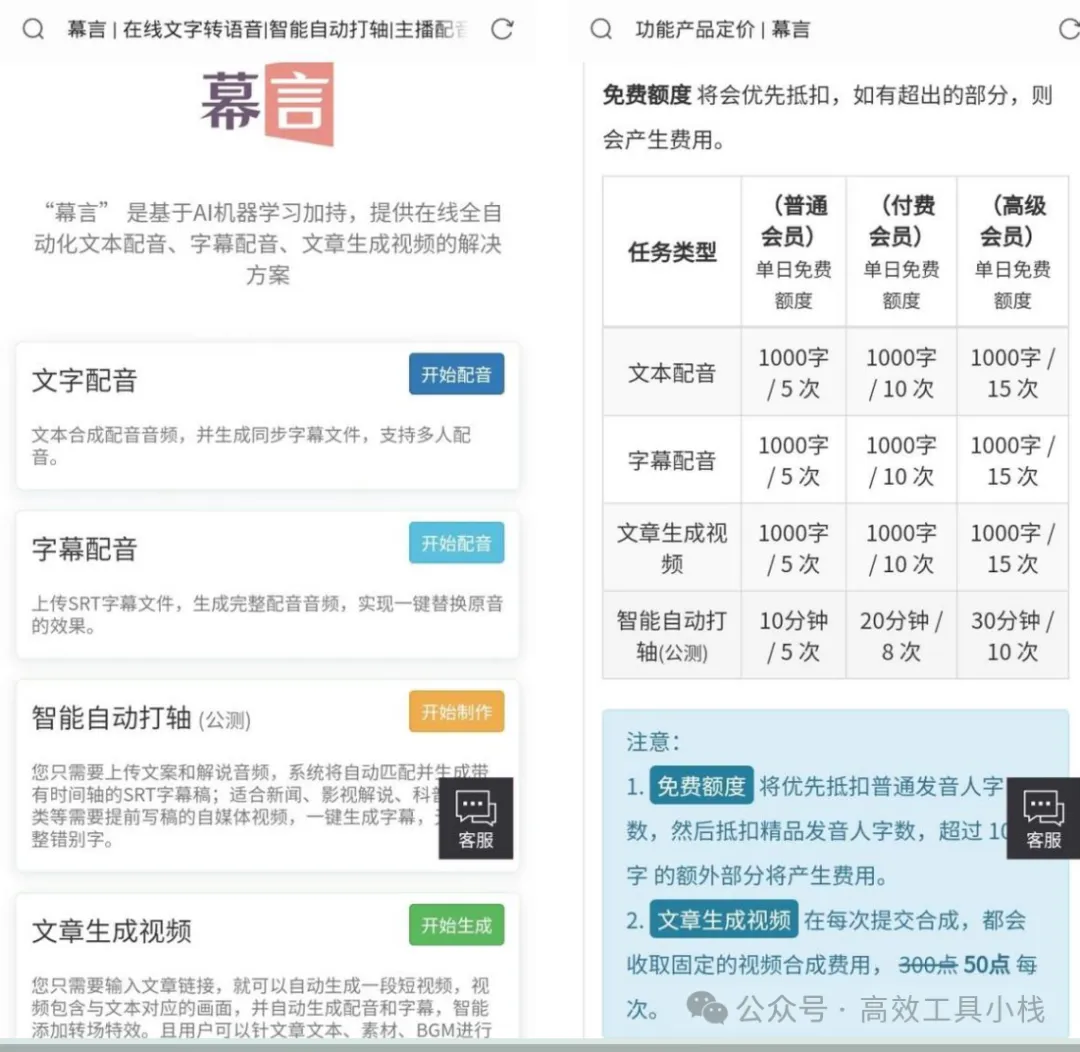This screenshot has height=1052, width=1080.
Task: Click the 幕言 logo
Action: [267, 104]
